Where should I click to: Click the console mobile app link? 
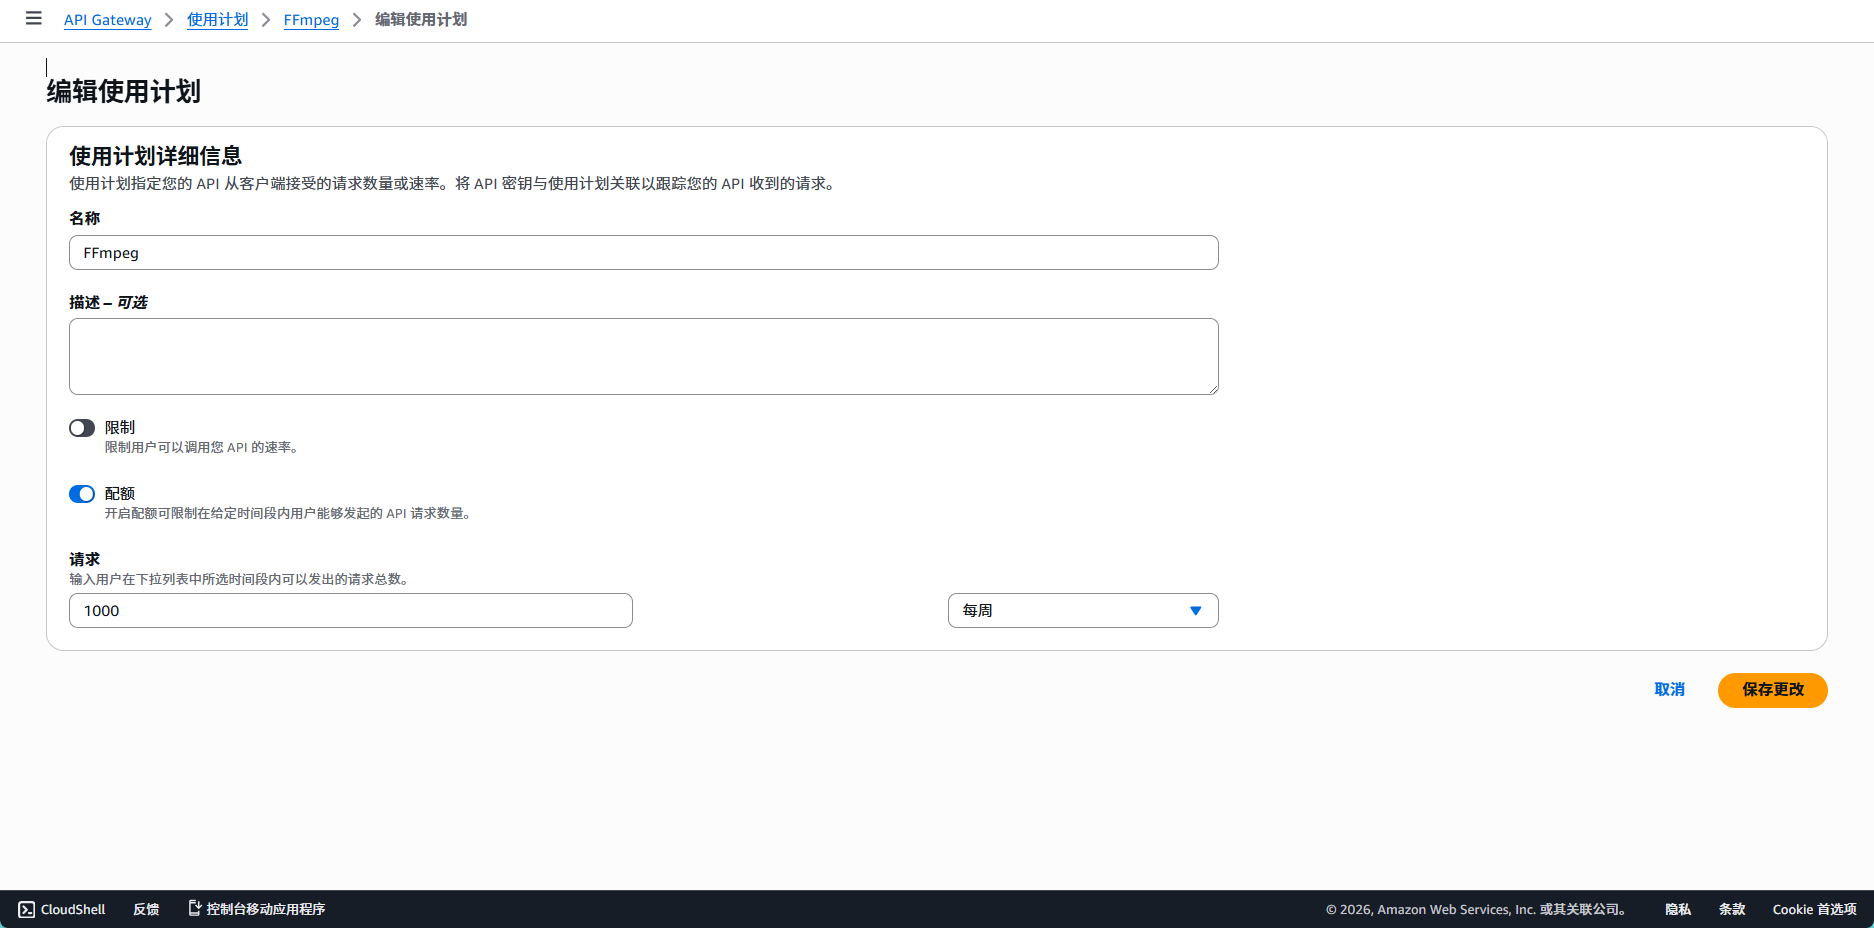pos(257,909)
